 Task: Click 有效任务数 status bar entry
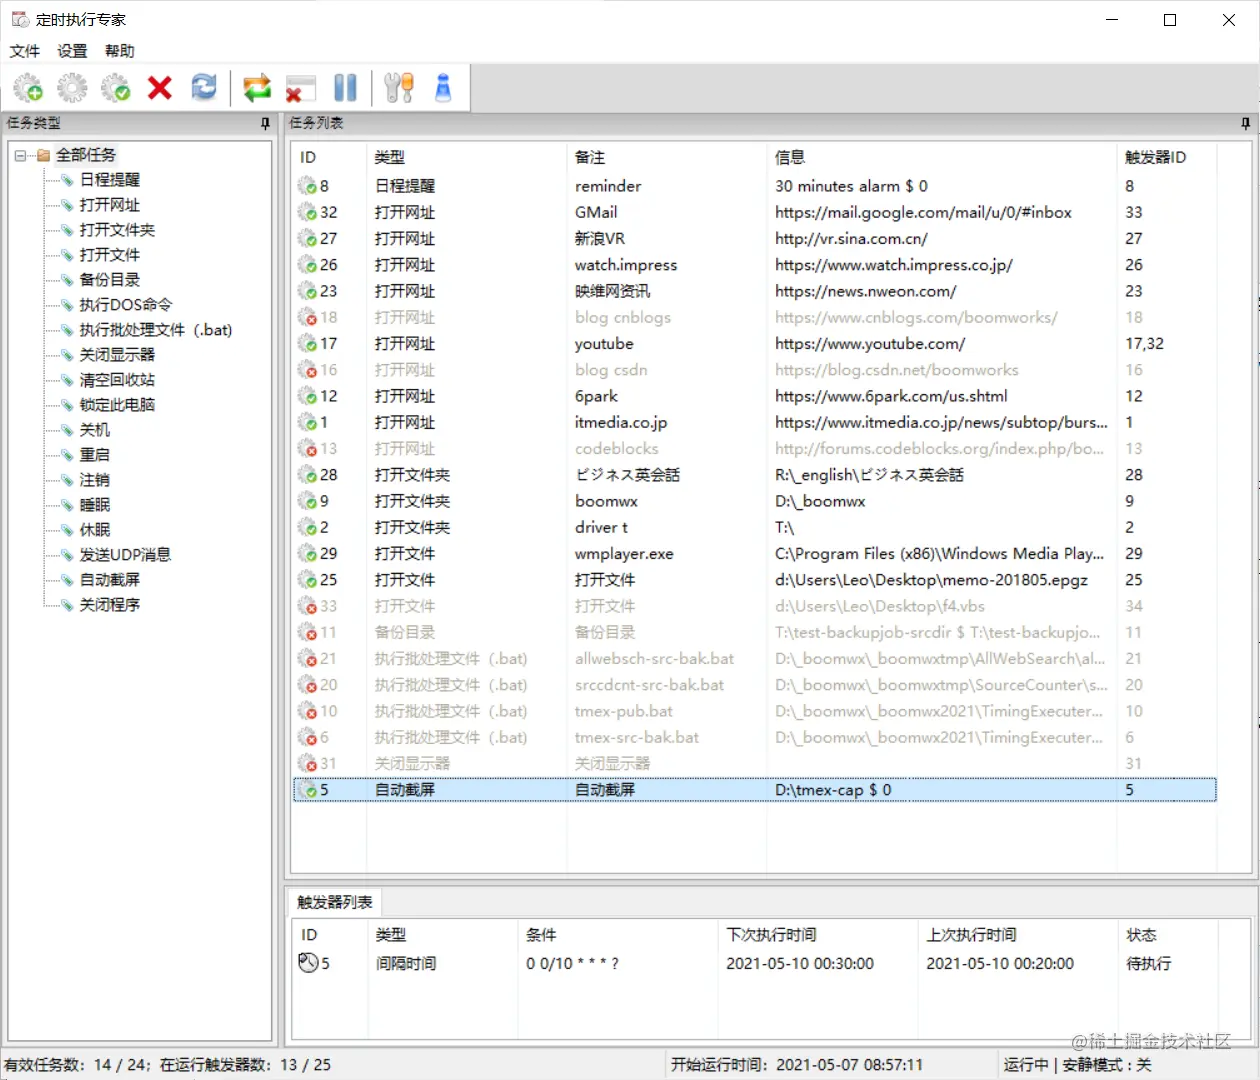point(168,1065)
